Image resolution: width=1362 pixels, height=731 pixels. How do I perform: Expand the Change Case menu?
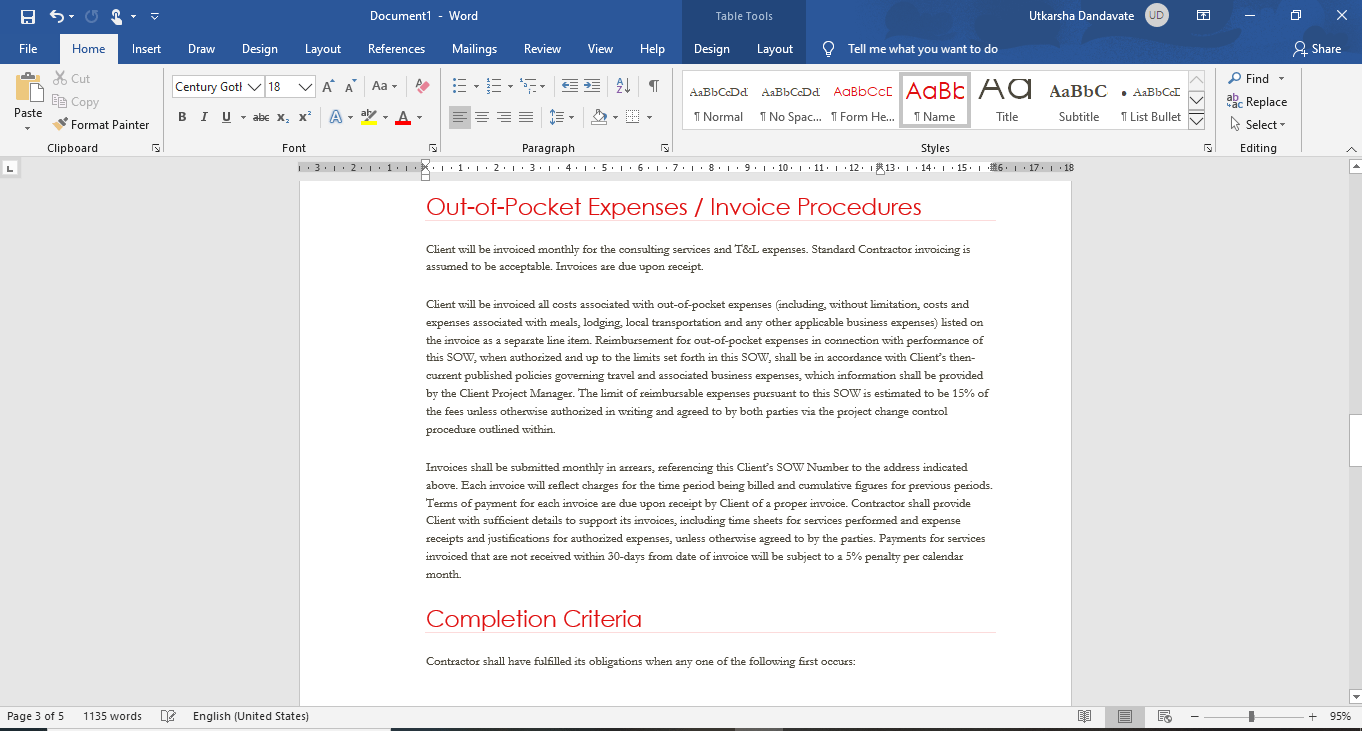(385, 87)
